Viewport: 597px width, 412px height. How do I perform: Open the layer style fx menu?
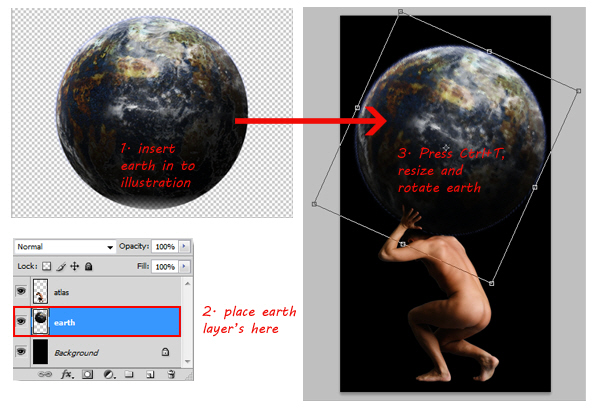(67, 374)
